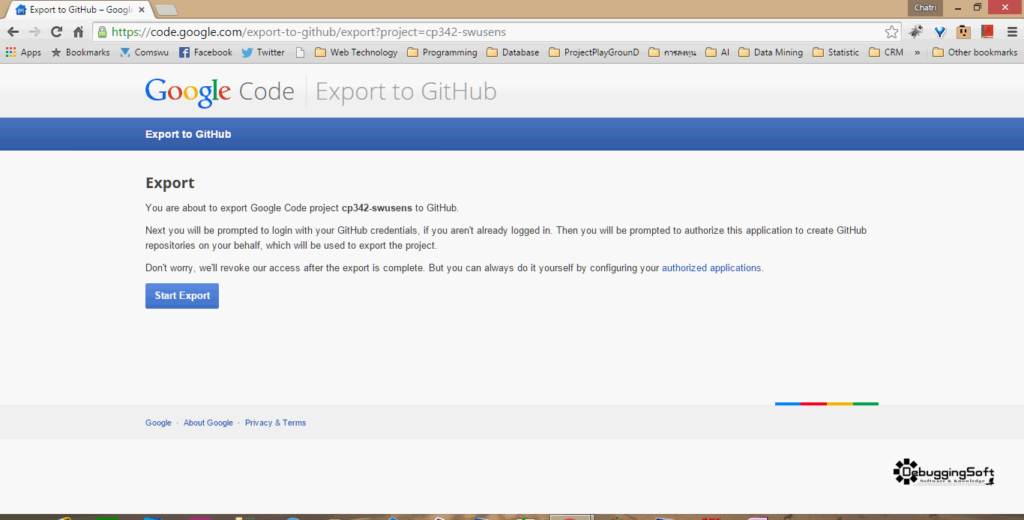Reload the current page
1024x520 pixels.
(x=57, y=32)
